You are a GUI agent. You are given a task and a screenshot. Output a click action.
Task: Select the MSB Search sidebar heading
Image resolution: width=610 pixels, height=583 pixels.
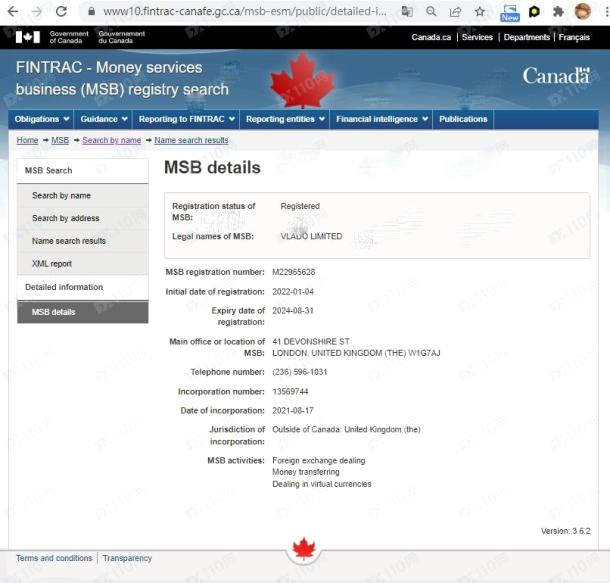pyautogui.click(x=83, y=171)
